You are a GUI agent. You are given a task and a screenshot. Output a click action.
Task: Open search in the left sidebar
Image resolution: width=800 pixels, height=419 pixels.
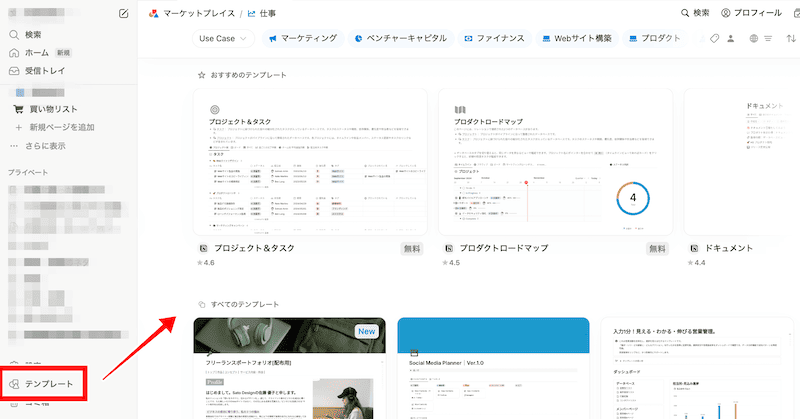[33, 34]
